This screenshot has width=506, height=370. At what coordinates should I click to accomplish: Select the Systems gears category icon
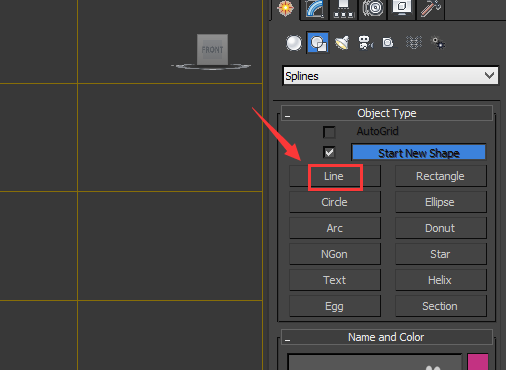(438, 43)
